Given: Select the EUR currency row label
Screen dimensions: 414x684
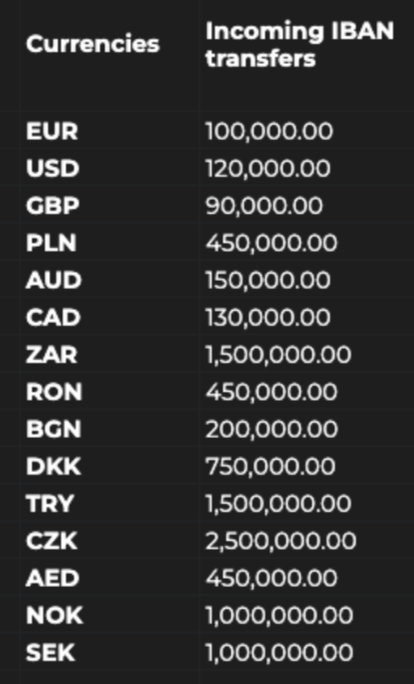Looking at the screenshot, I should (x=52, y=131).
